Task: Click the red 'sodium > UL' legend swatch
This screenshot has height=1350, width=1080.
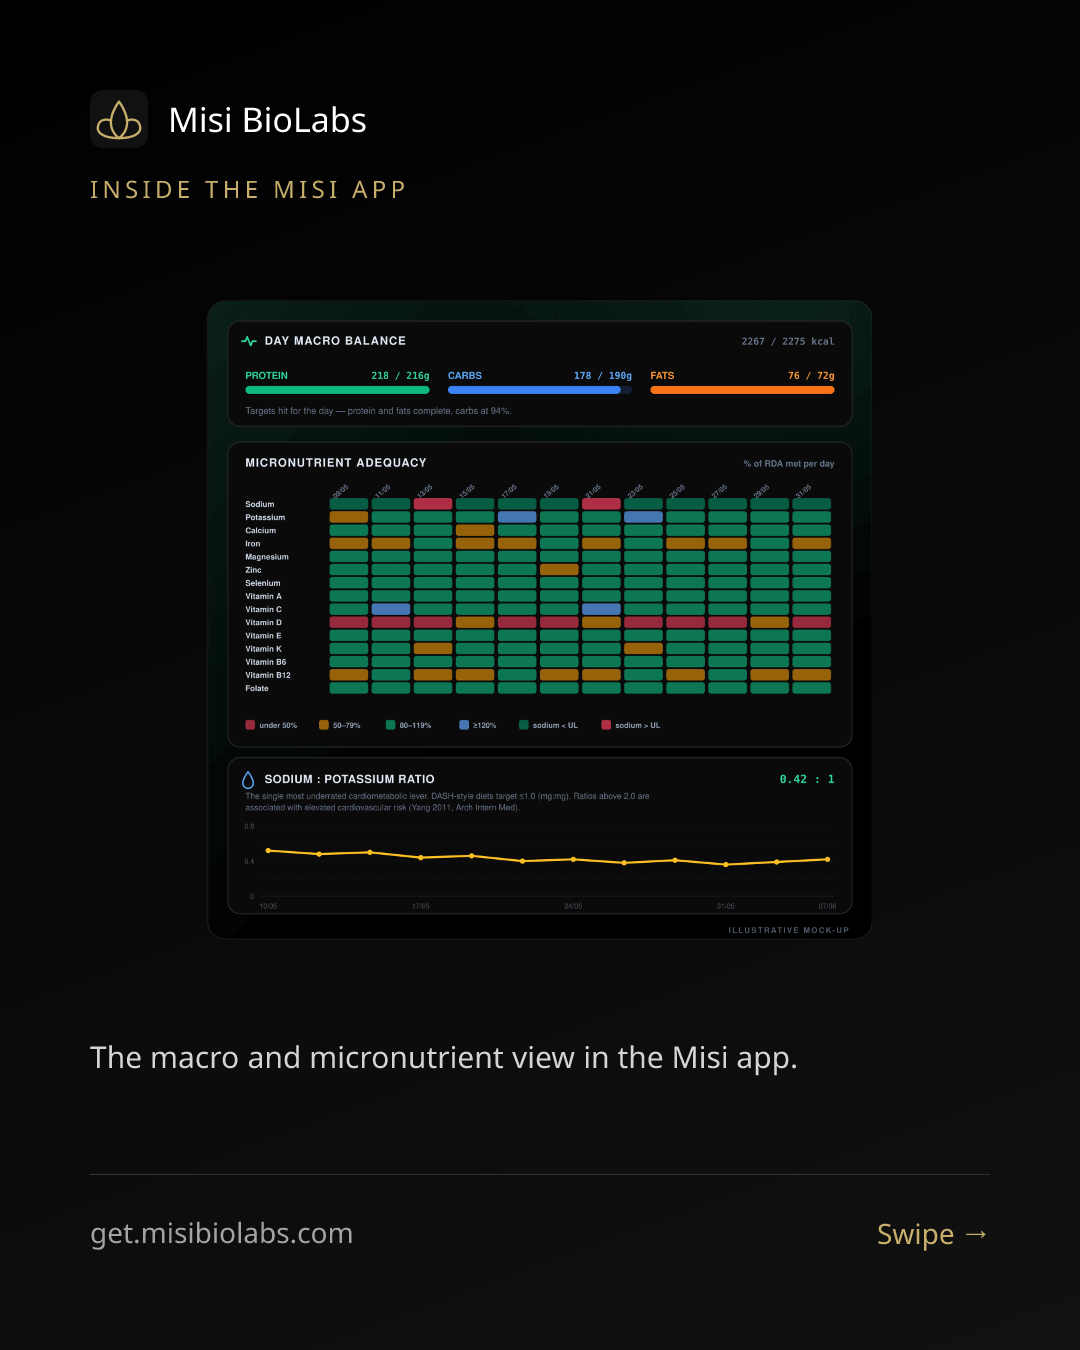Action: click(x=606, y=725)
